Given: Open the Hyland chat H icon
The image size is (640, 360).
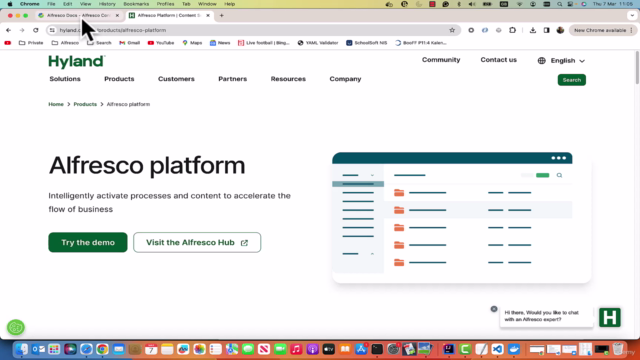Looking at the screenshot, I should [x=610, y=317].
